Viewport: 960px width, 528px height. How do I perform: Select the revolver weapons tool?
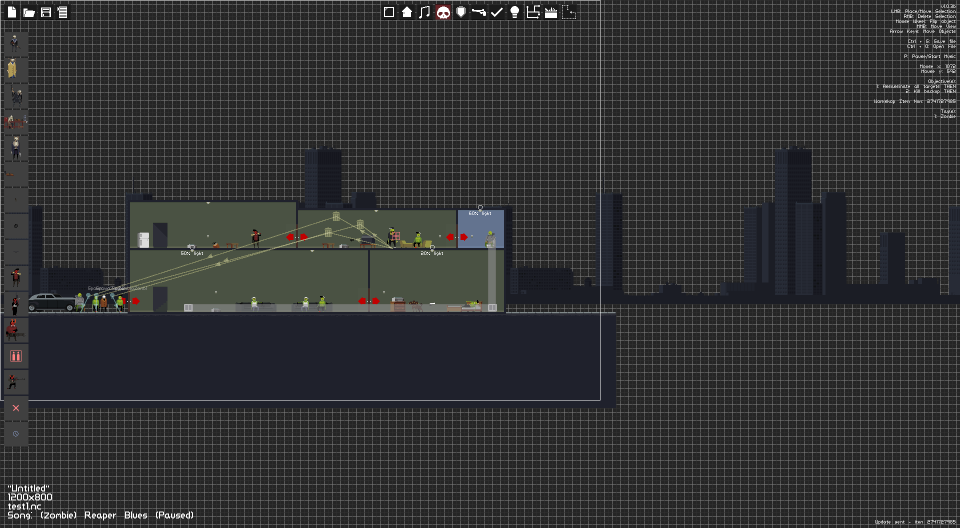[x=479, y=12]
